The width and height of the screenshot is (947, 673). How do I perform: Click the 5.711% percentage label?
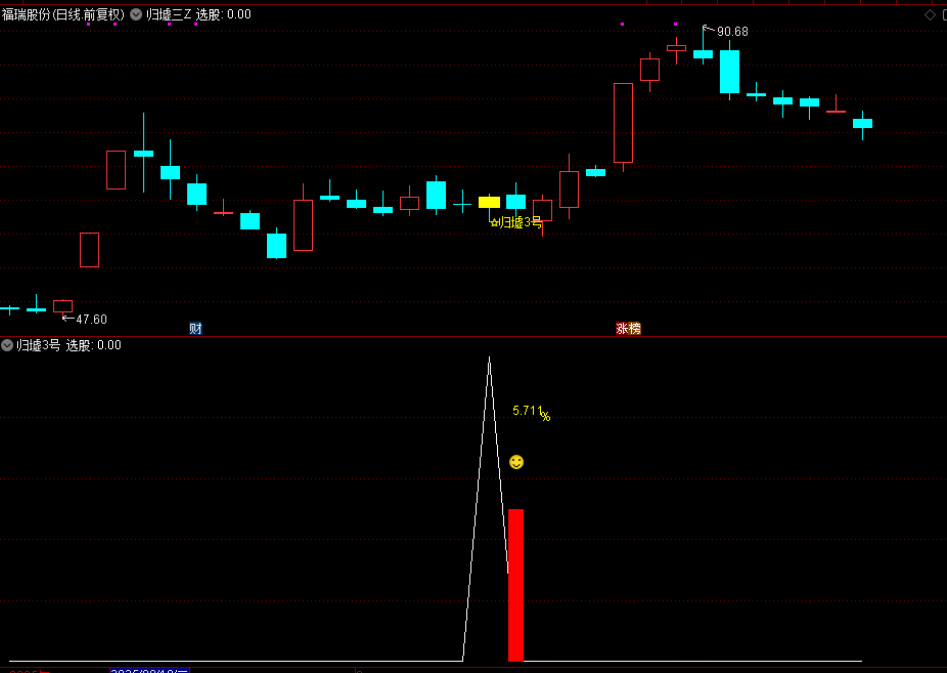pyautogui.click(x=531, y=411)
